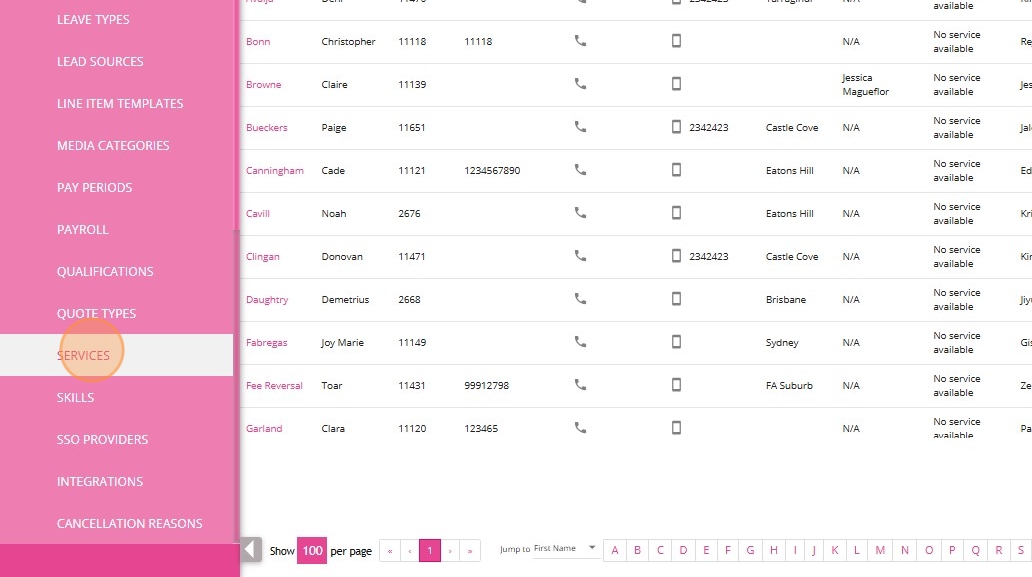
Task: Click the mobile icon in Garland row
Action: [676, 428]
